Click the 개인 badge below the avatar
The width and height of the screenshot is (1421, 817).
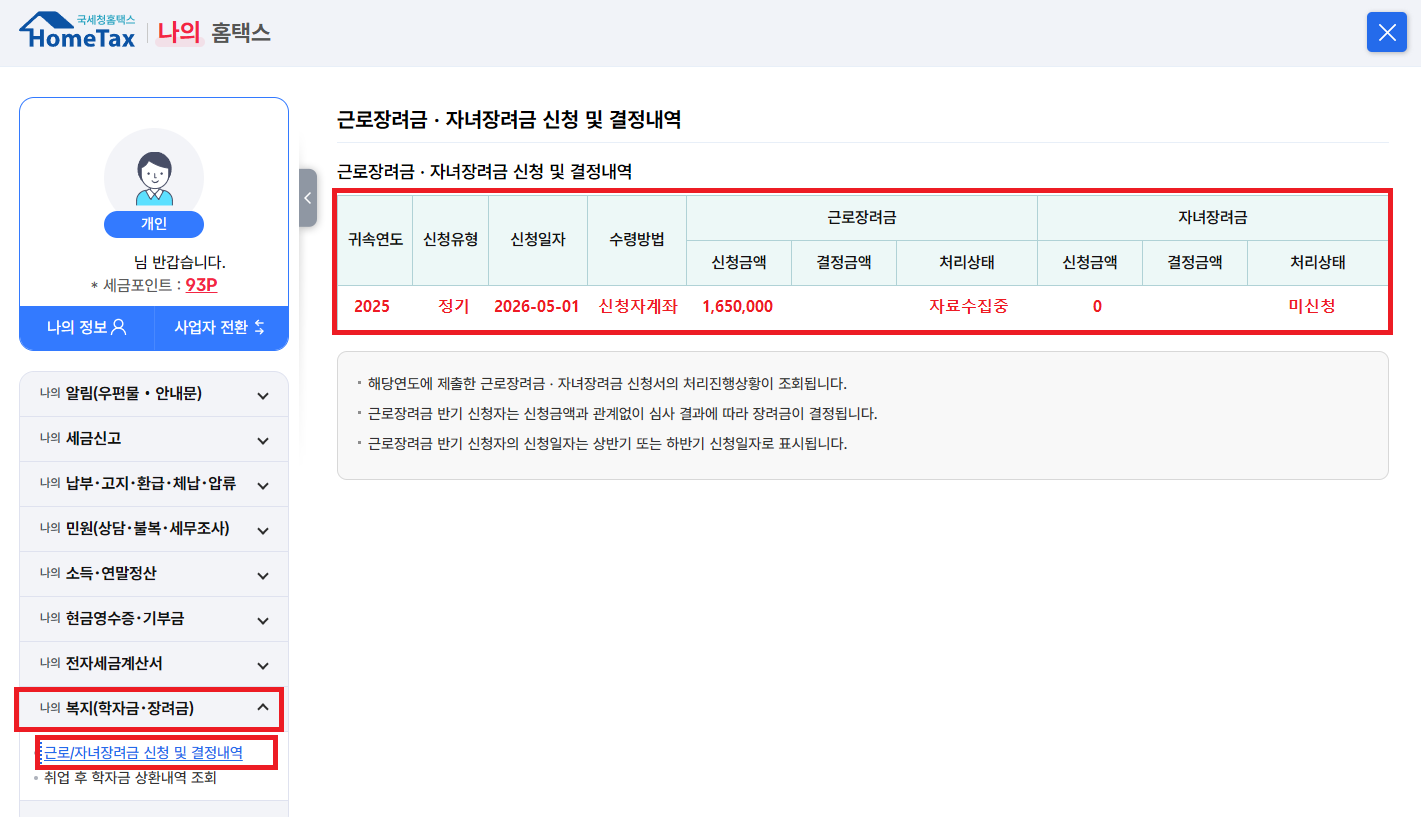(153, 224)
